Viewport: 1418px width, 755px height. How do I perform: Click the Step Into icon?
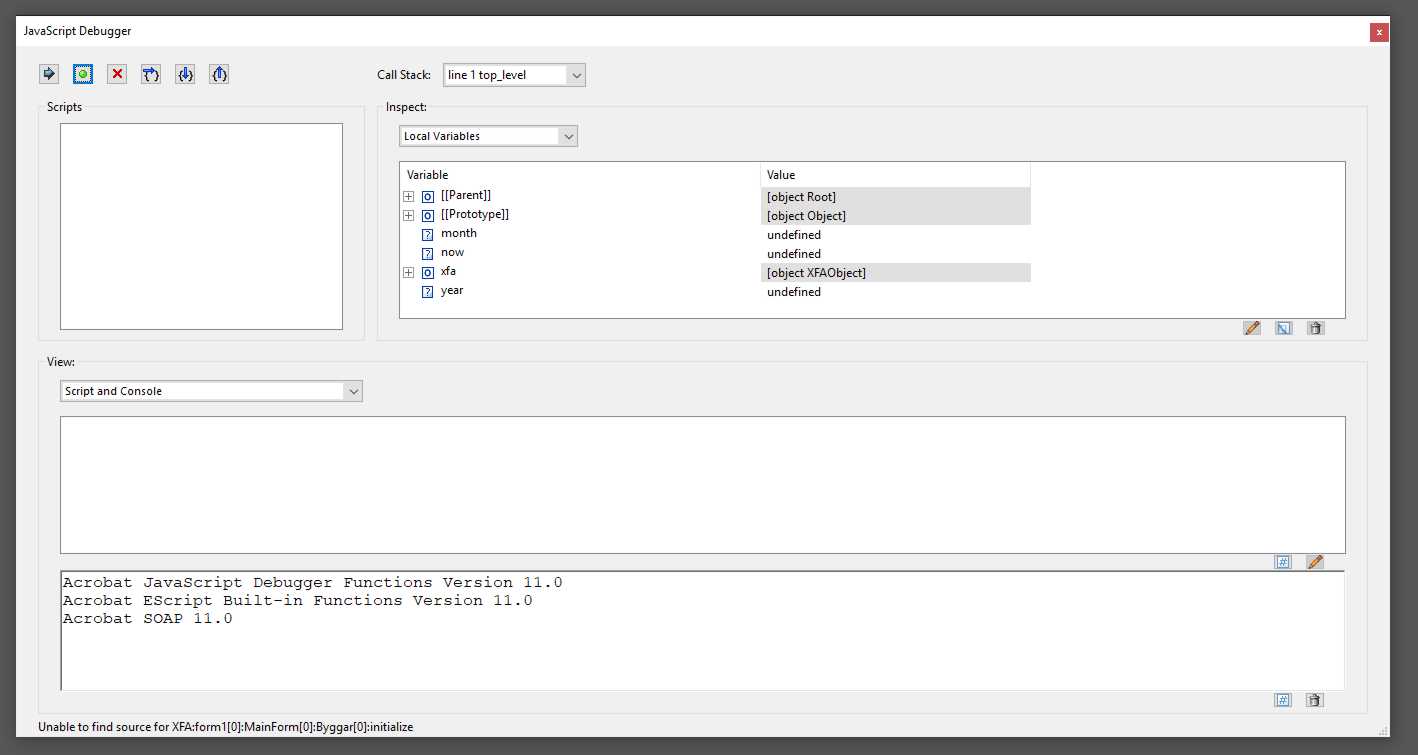coord(185,74)
